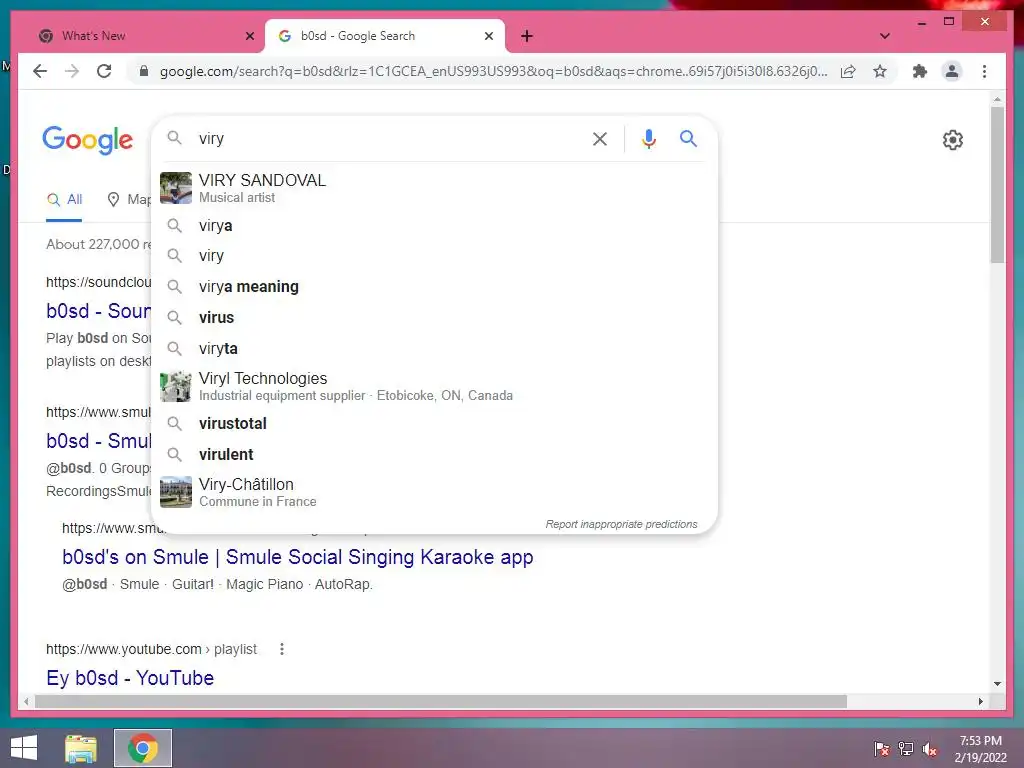The width and height of the screenshot is (1024, 768).
Task: Select the virus suggestion
Action: [434, 317]
